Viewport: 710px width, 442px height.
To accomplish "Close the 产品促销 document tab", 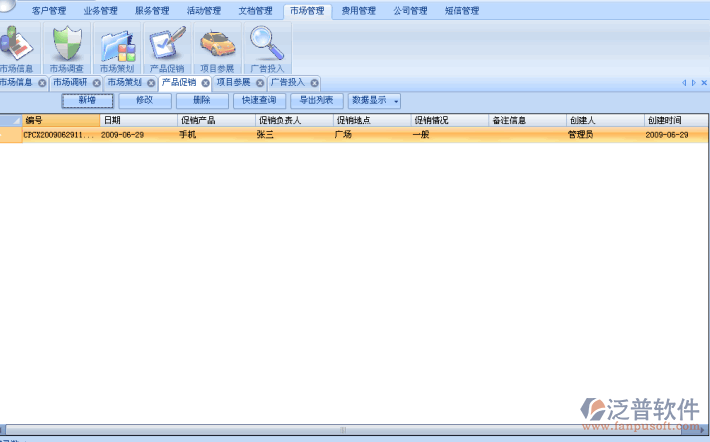I will pos(206,83).
